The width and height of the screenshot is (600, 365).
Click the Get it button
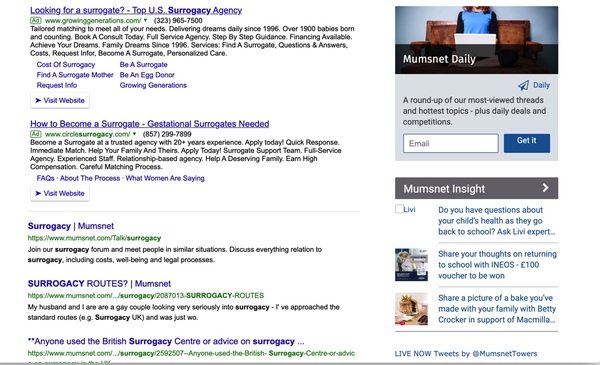coord(527,143)
